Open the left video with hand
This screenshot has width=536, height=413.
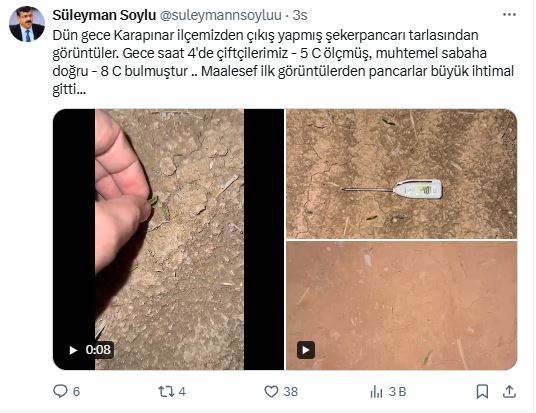168,239
